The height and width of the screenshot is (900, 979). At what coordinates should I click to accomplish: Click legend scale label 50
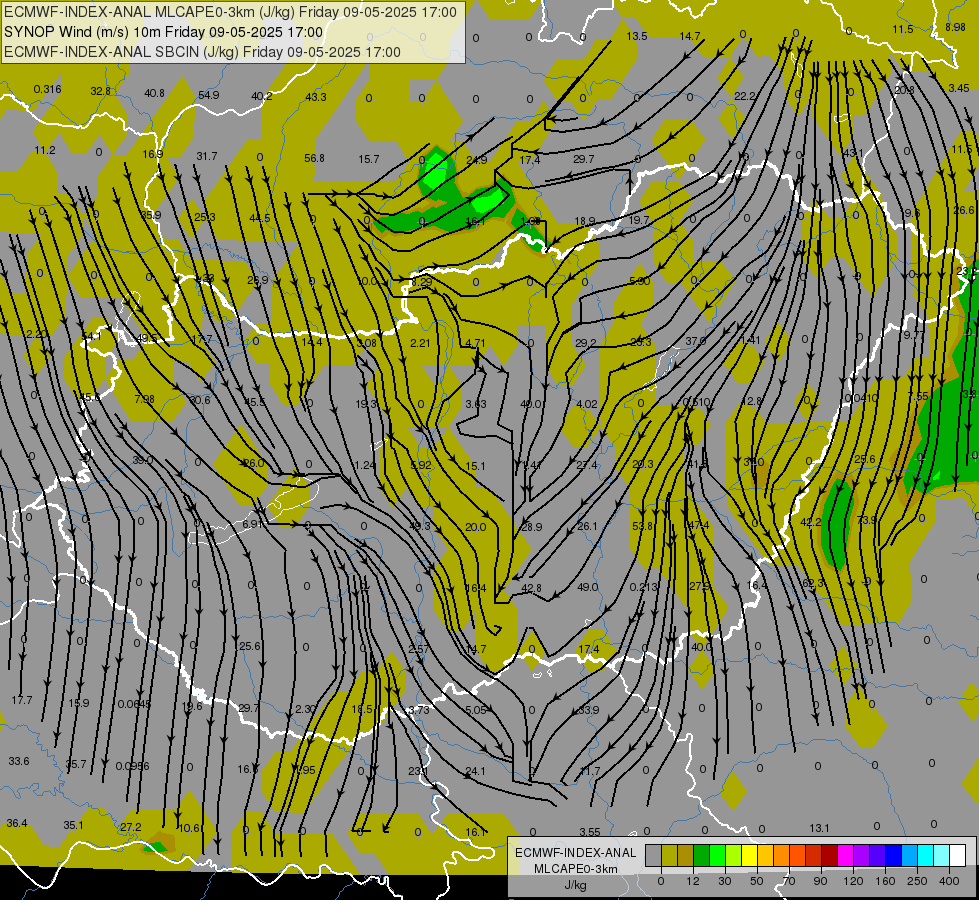tap(757, 881)
